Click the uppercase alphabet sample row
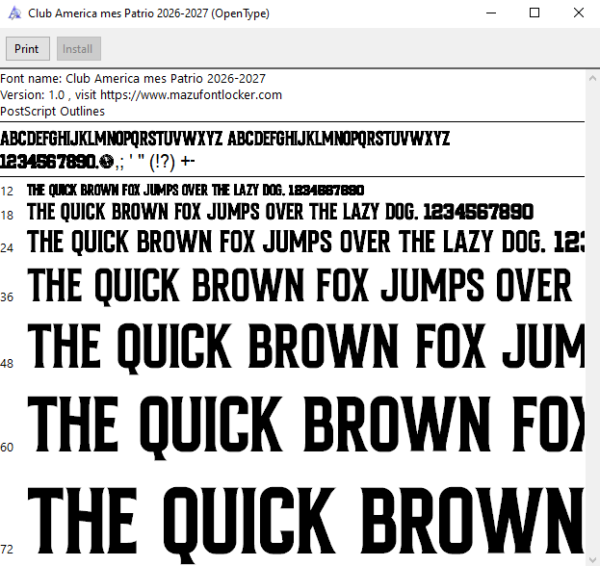This screenshot has height=566, width=600. point(225,139)
